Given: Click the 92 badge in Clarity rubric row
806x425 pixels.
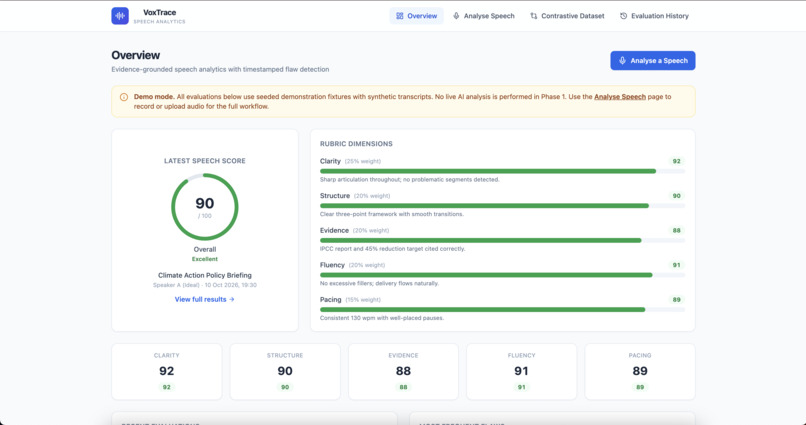Looking at the screenshot, I should coord(676,161).
